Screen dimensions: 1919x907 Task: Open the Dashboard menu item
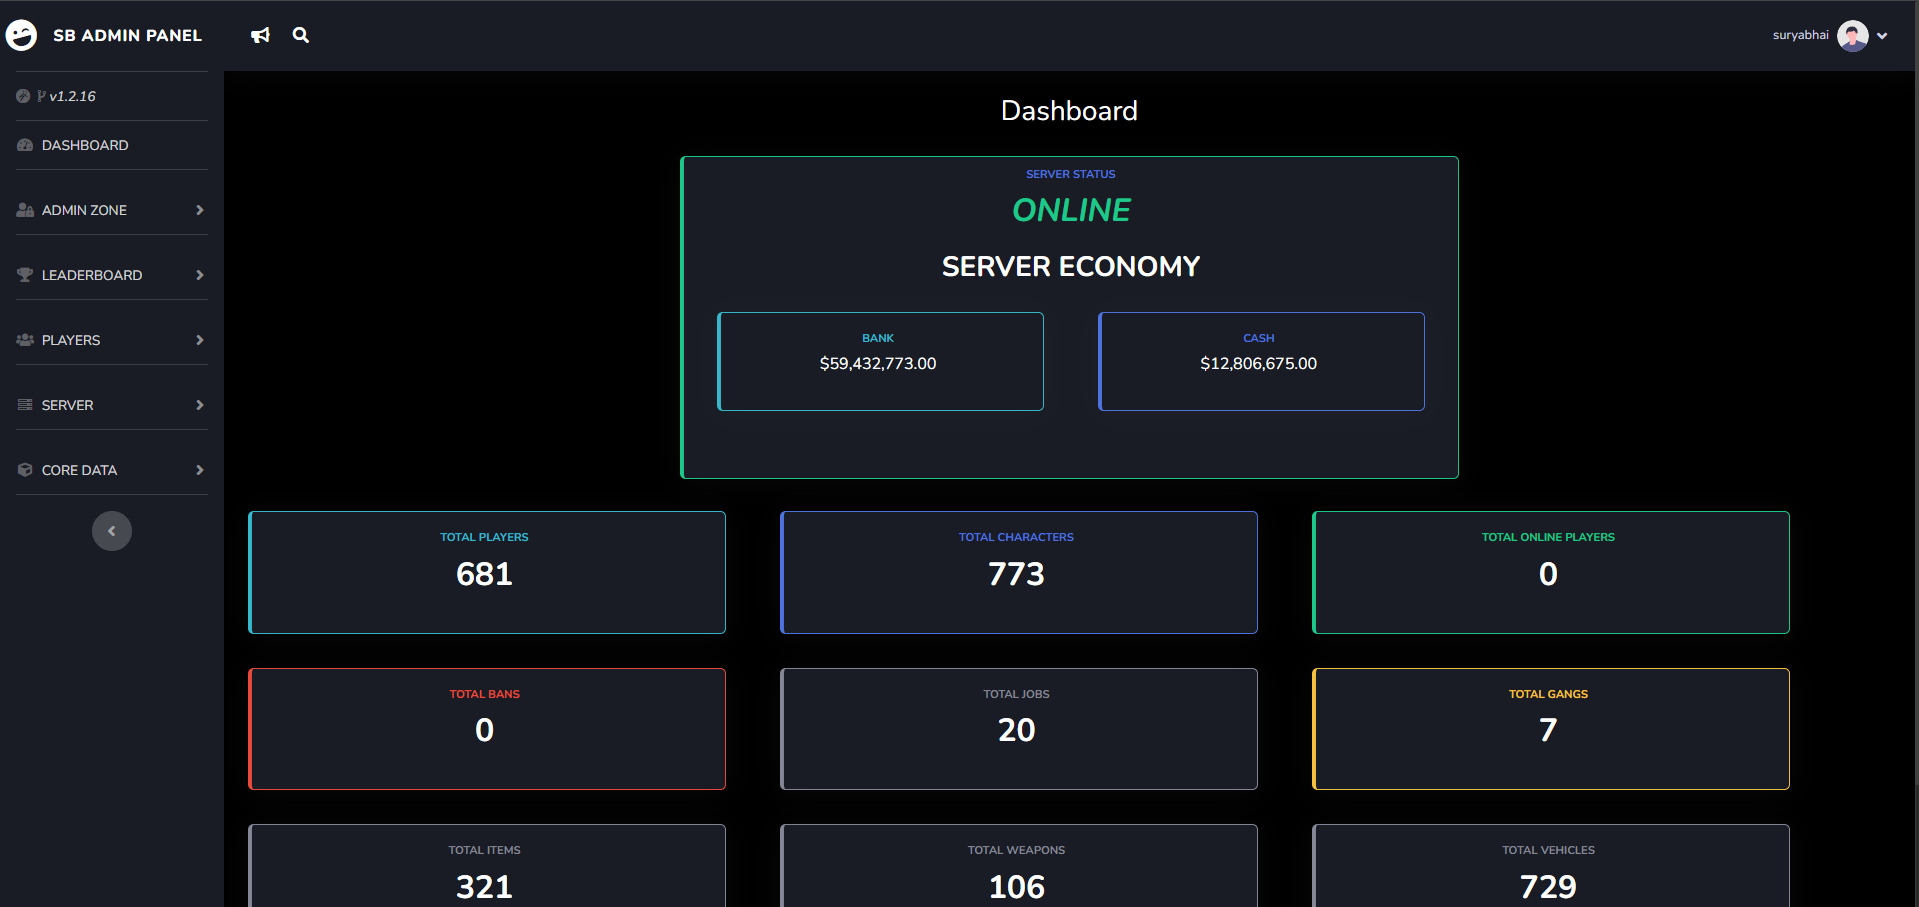[x=84, y=145]
